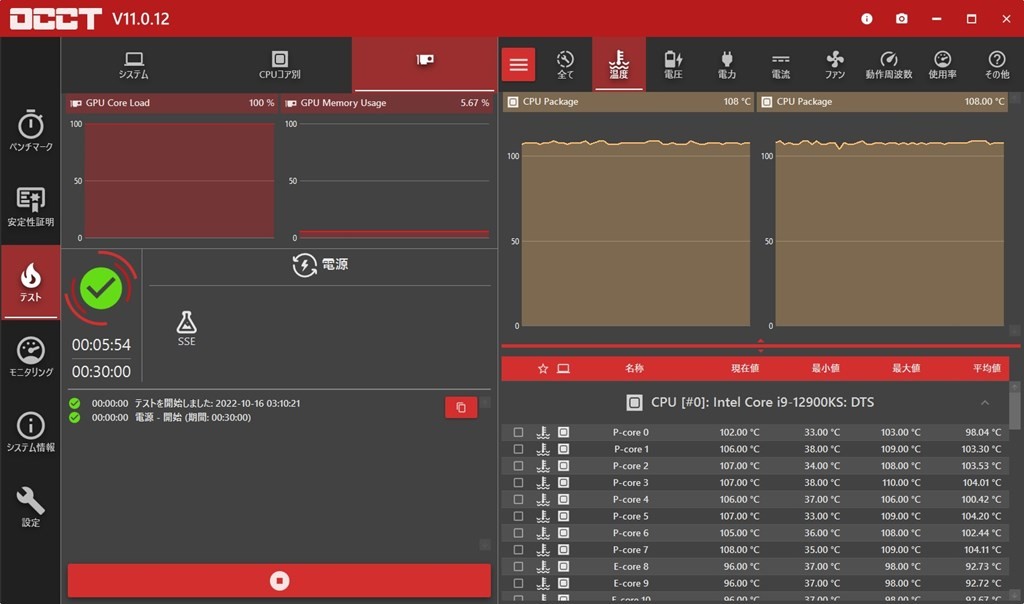Open the red hamburger menu button
The height and width of the screenshot is (604, 1024).
(x=518, y=65)
